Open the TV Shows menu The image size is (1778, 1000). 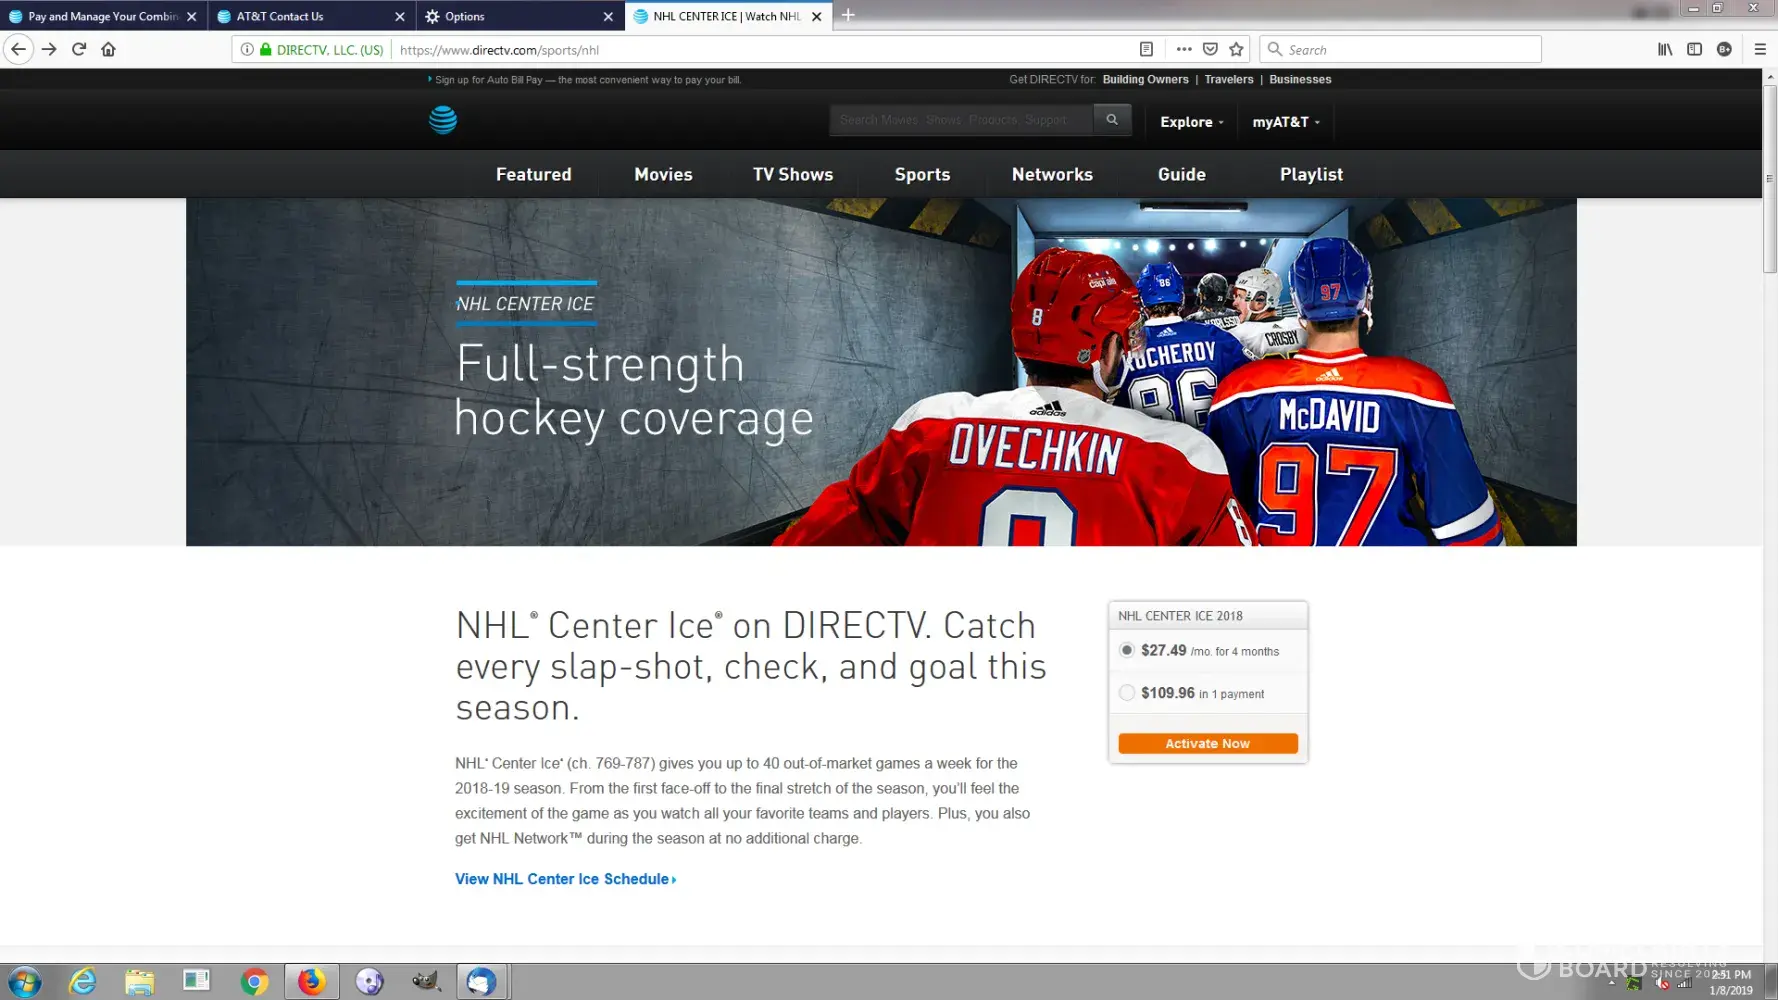coord(793,174)
